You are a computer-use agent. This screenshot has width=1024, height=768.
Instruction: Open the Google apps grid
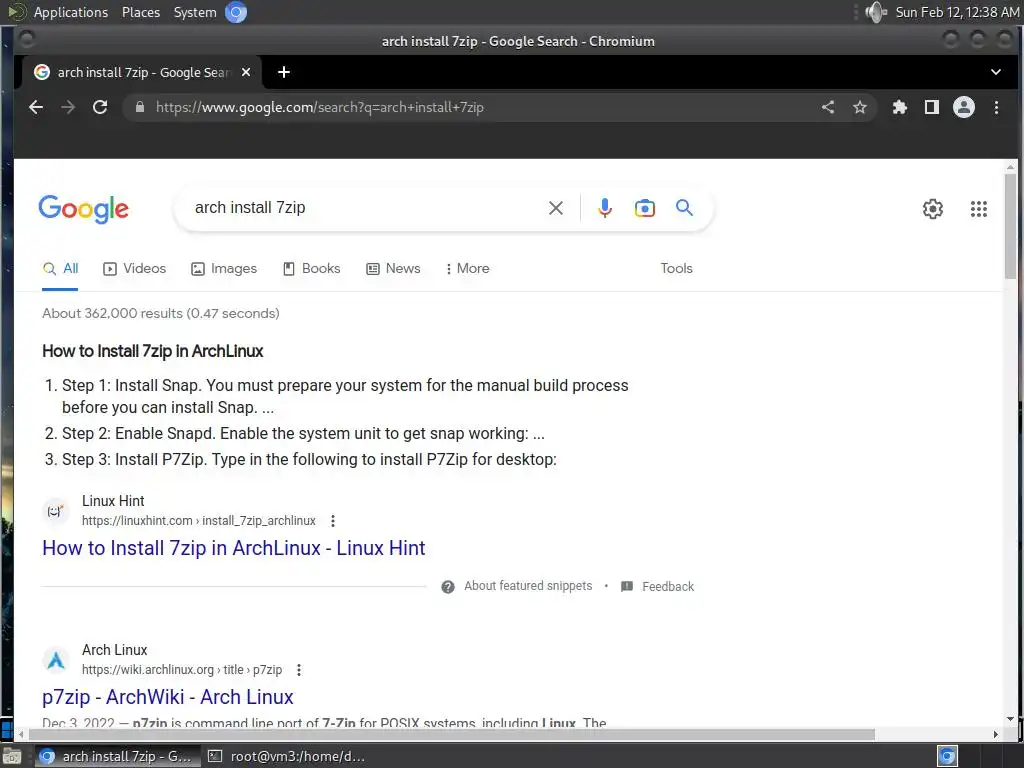pyautogui.click(x=978, y=209)
